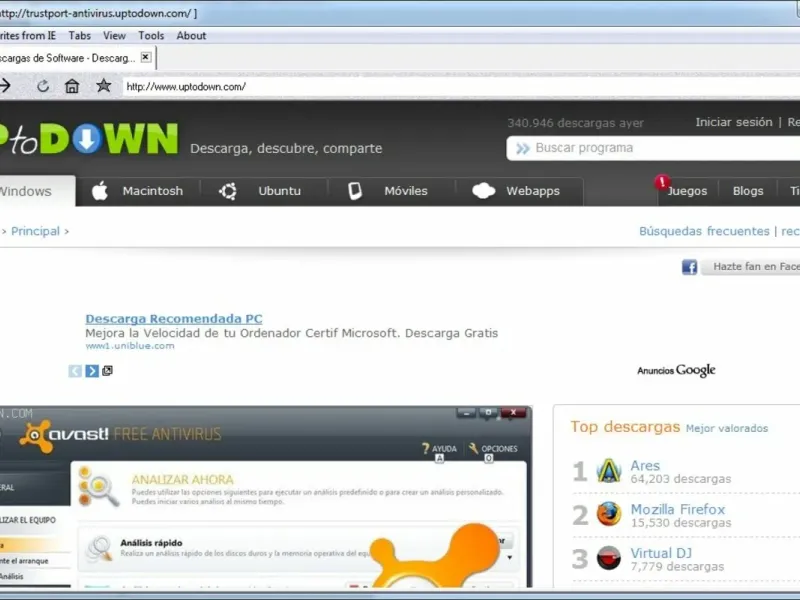Image resolution: width=800 pixels, height=600 pixels.
Task: Open the Tools menu
Action: click(x=151, y=36)
